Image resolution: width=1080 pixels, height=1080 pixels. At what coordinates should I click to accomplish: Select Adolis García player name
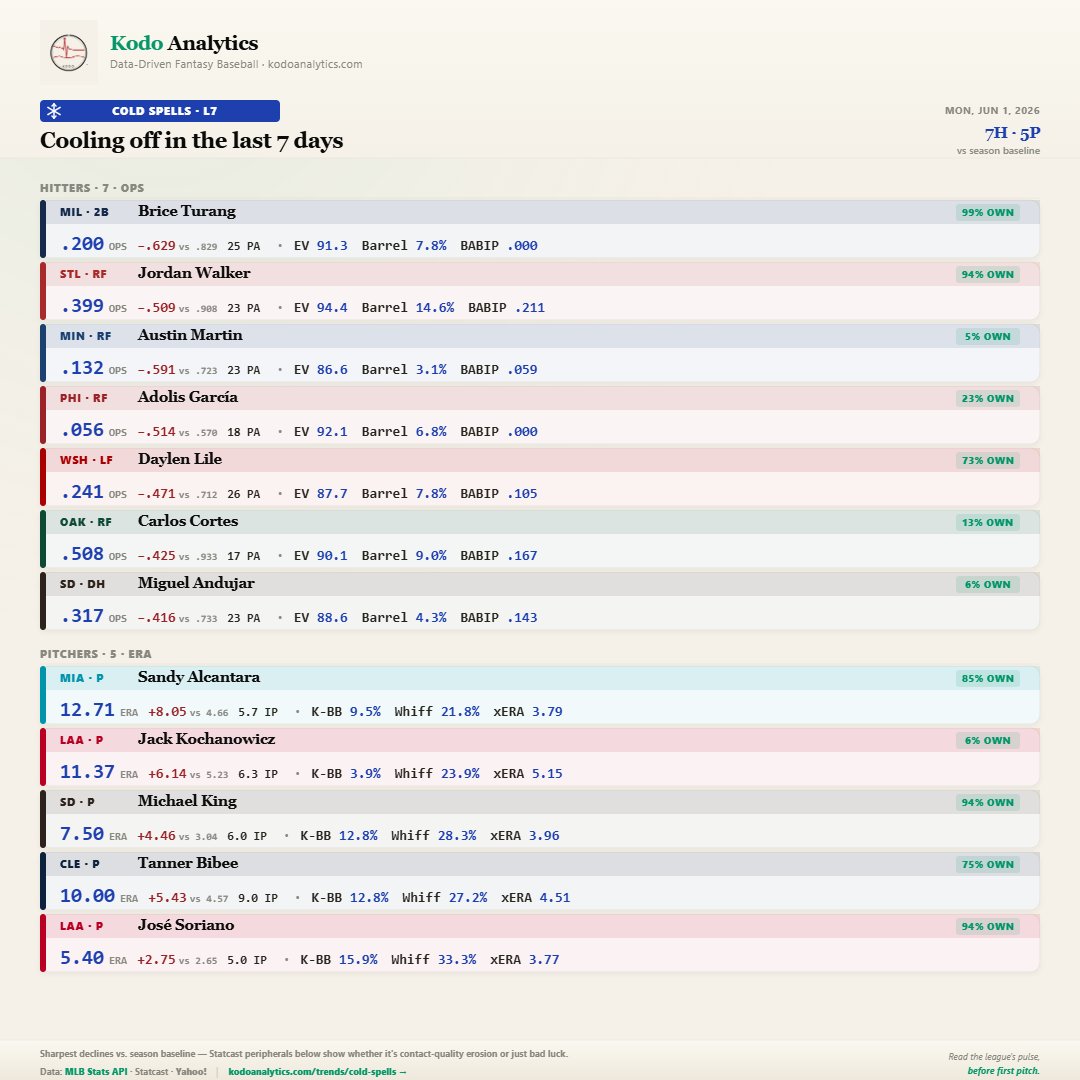click(187, 397)
